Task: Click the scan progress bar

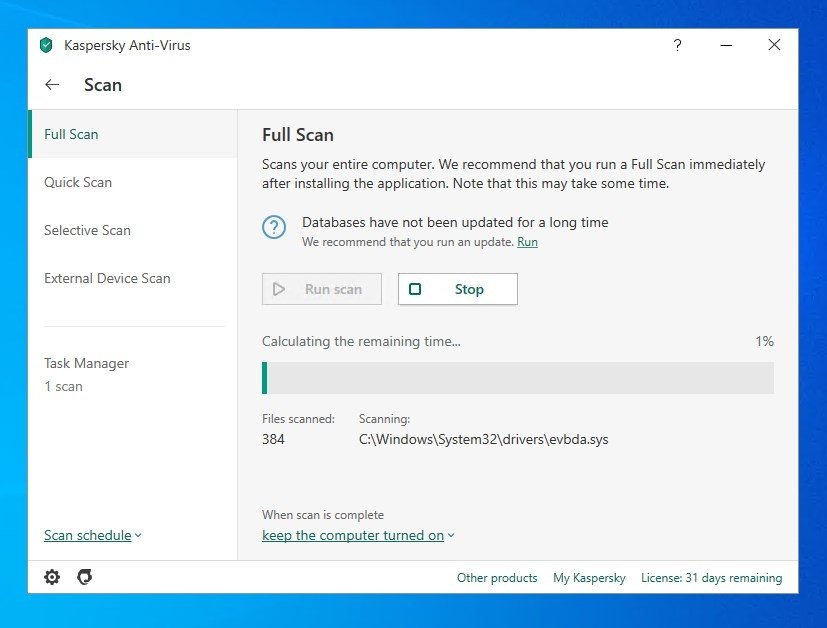Action: point(518,378)
